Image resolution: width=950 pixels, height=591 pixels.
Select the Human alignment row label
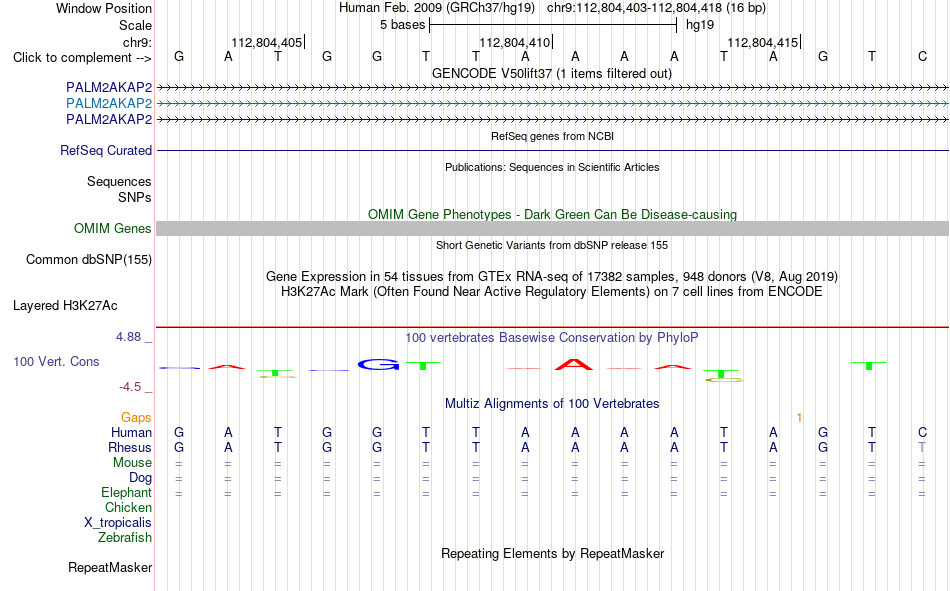pyautogui.click(x=131, y=433)
